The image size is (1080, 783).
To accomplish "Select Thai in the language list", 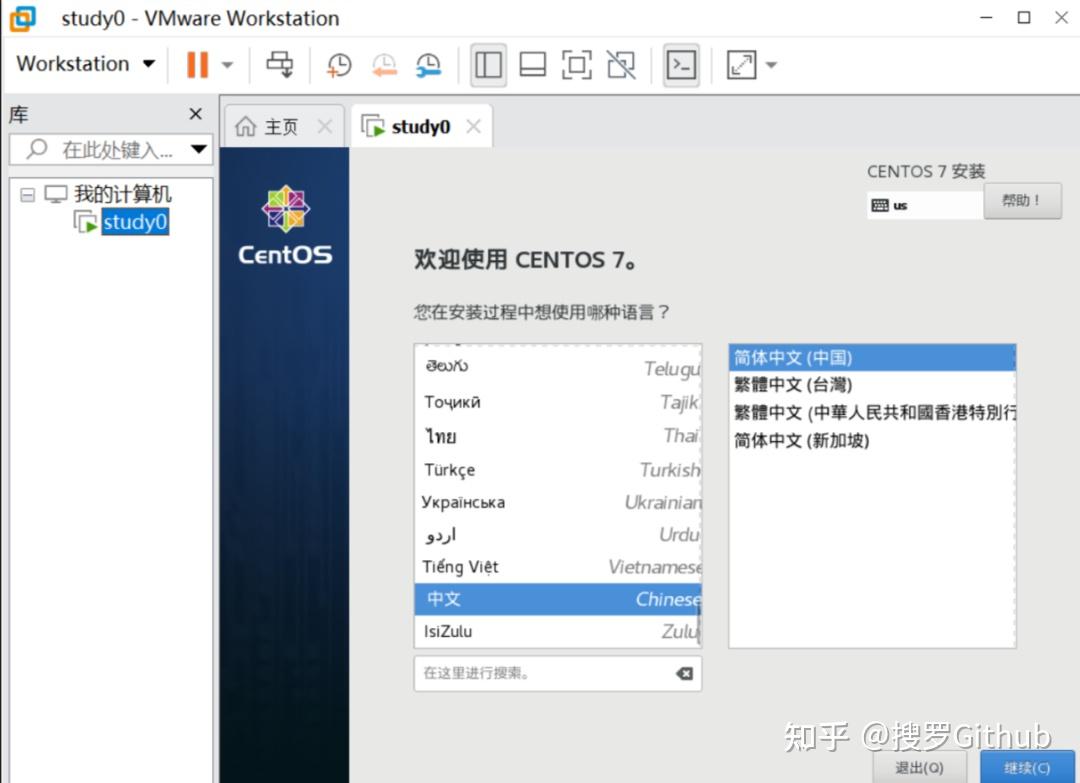I will click(x=558, y=436).
